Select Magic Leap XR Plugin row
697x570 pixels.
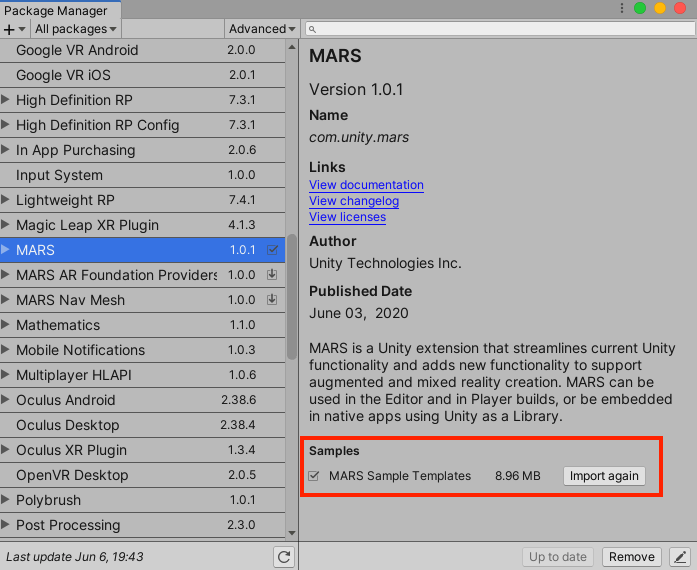tap(142, 225)
